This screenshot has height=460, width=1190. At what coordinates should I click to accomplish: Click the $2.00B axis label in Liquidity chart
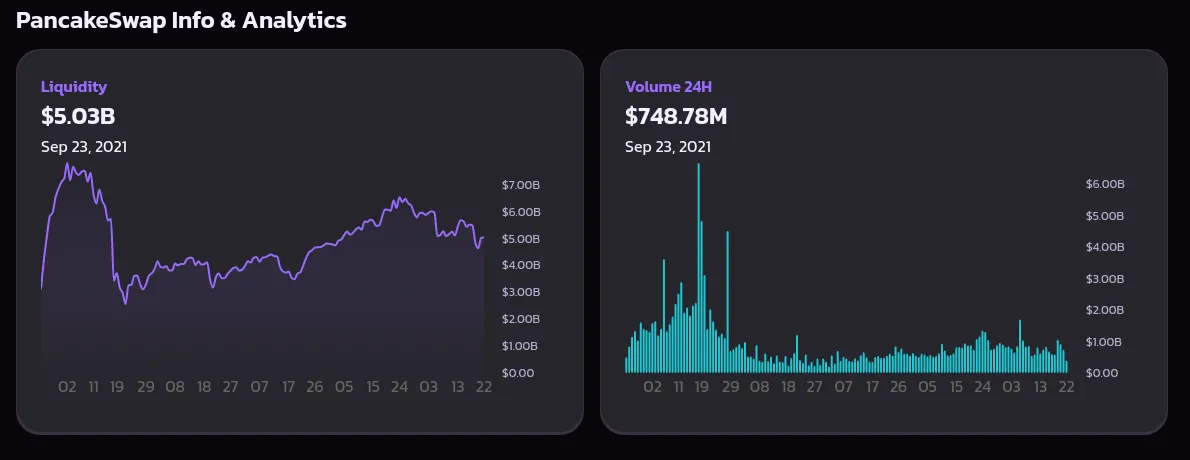tap(521, 319)
